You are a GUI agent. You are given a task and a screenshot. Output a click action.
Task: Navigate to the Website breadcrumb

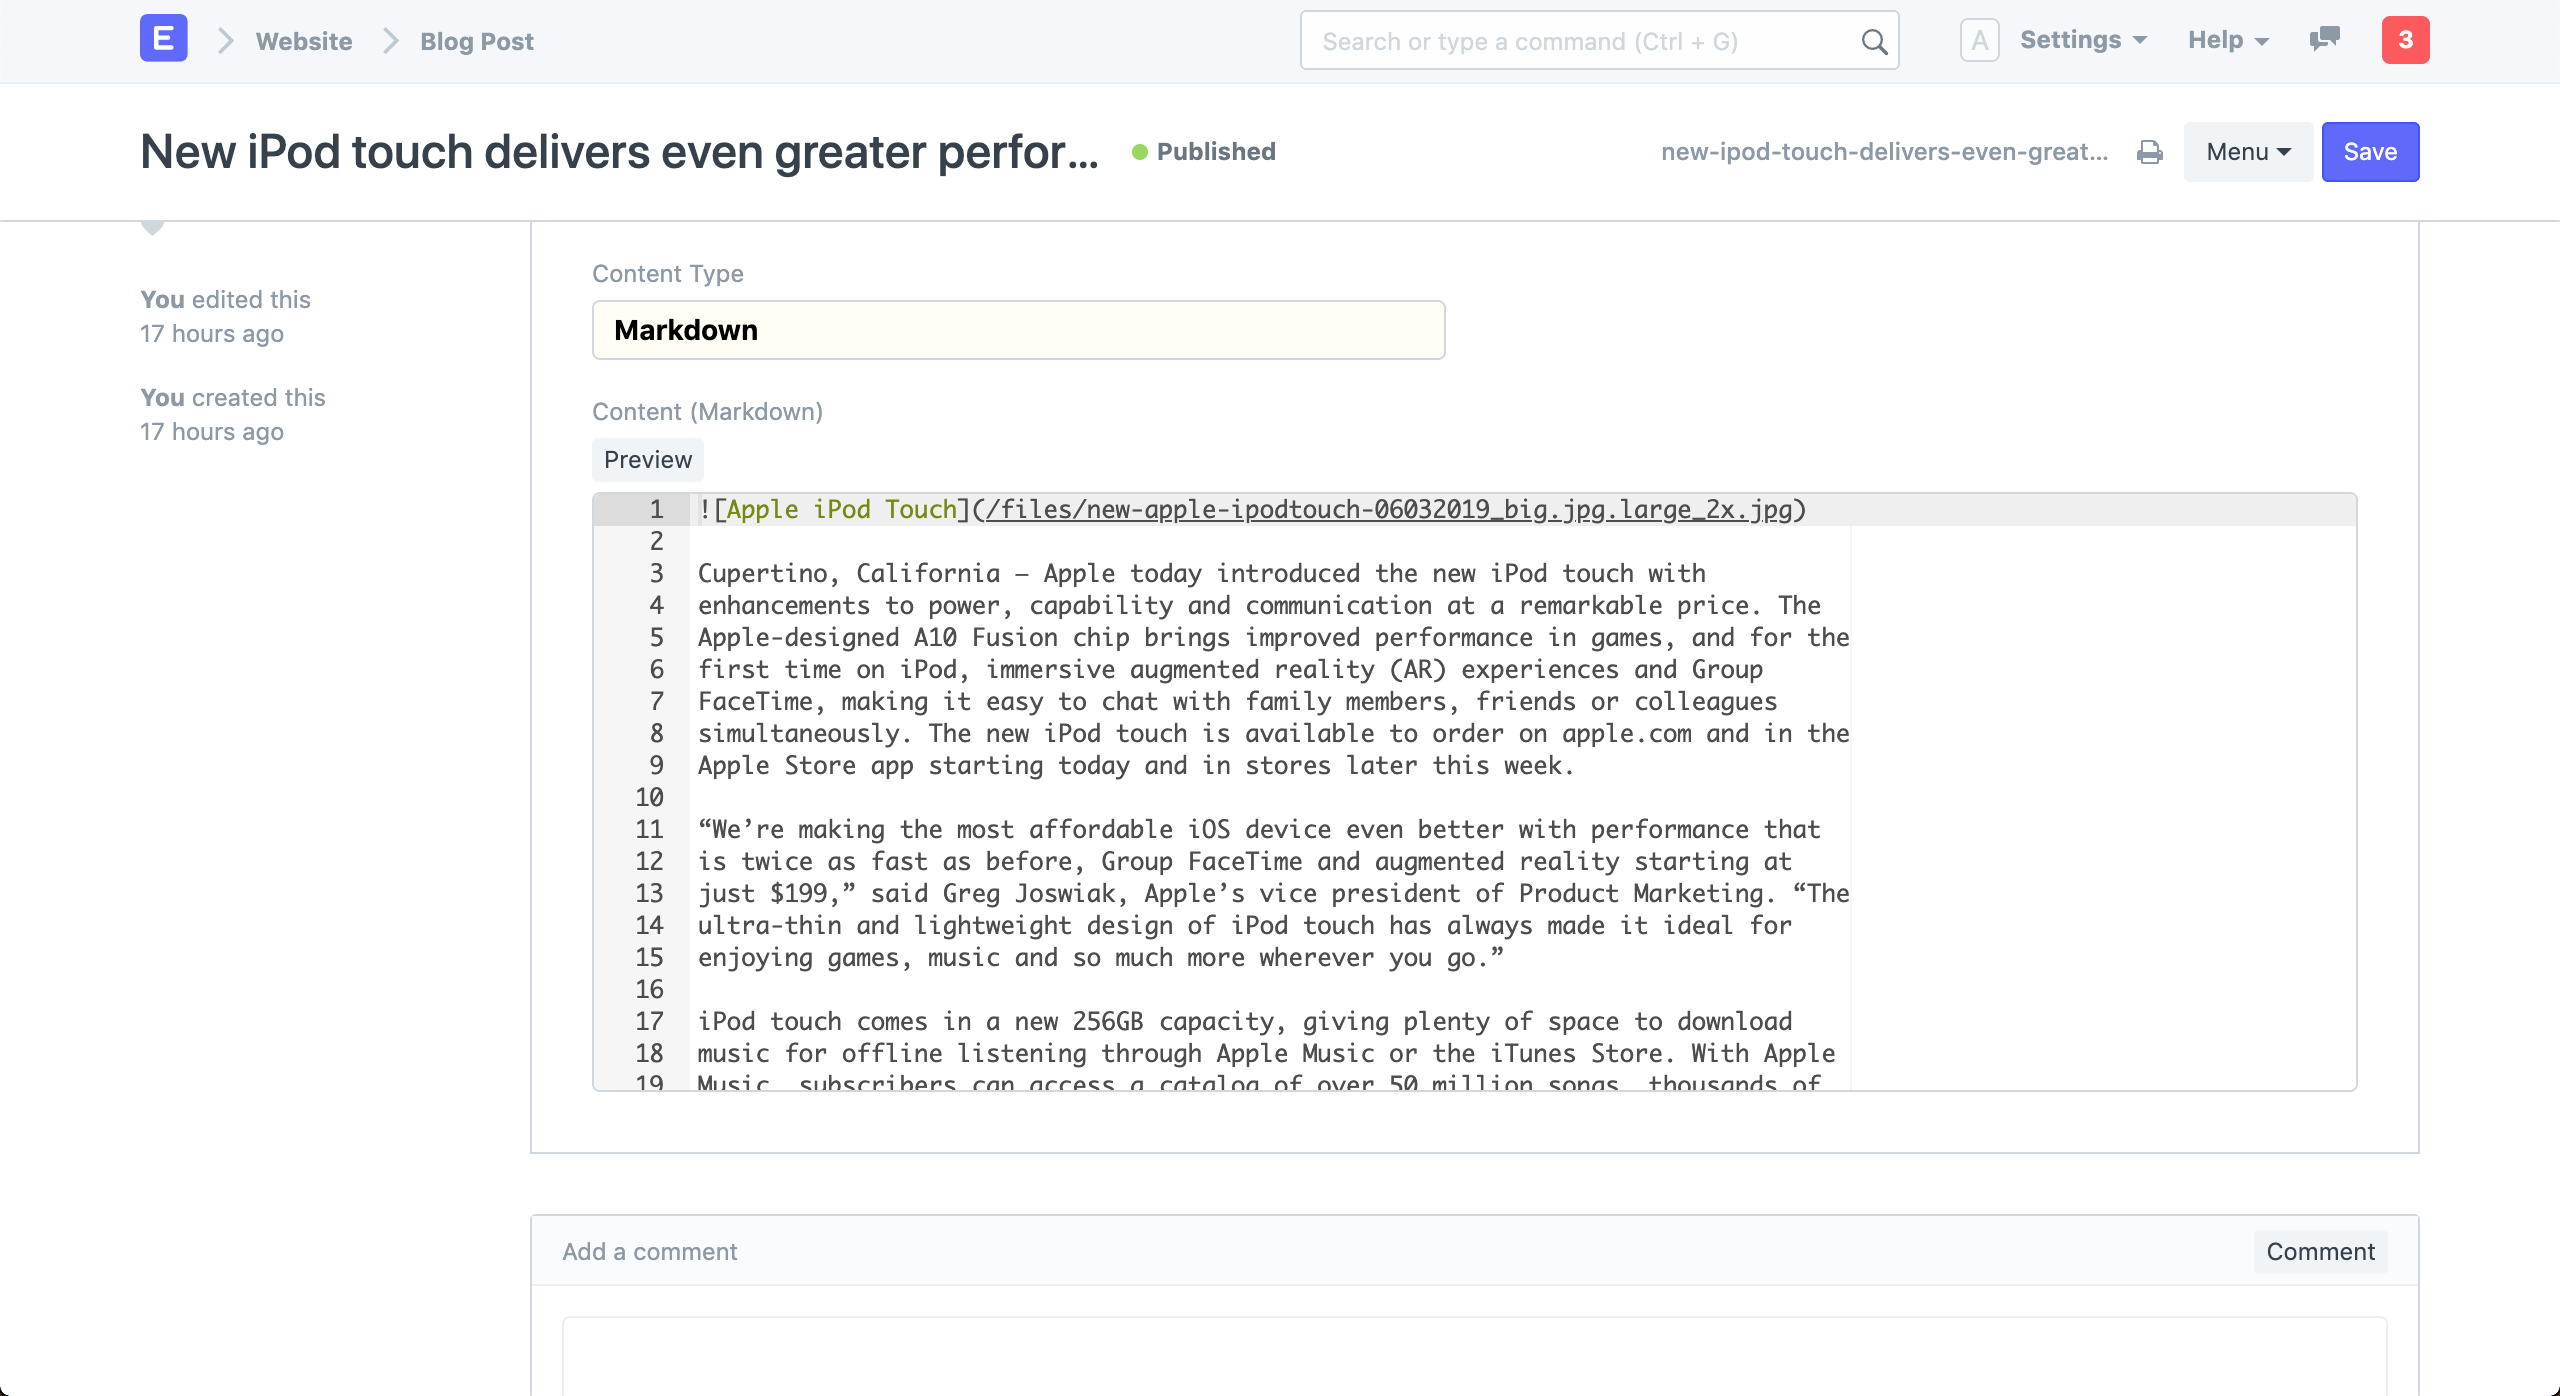coord(303,41)
